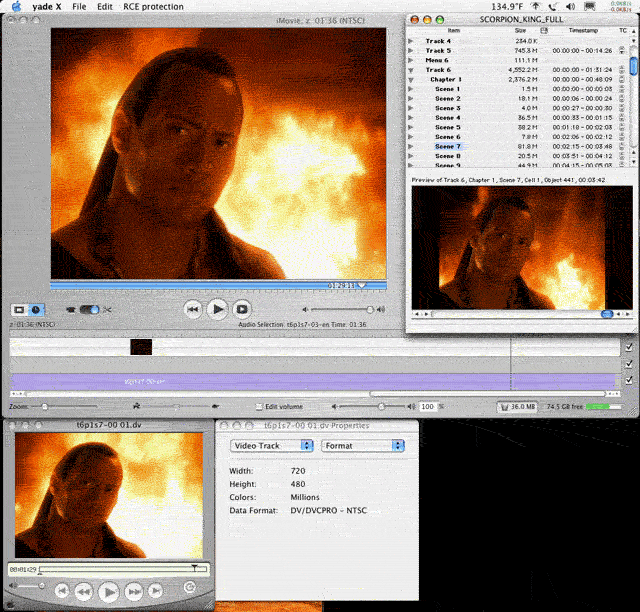Open the yade X application menu
The height and width of the screenshot is (612, 640).
pos(47,7)
